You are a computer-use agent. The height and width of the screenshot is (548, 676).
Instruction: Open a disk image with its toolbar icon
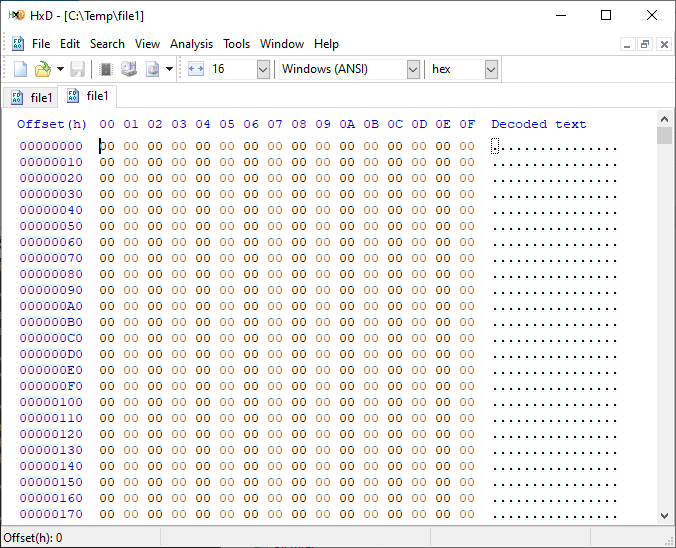click(152, 69)
